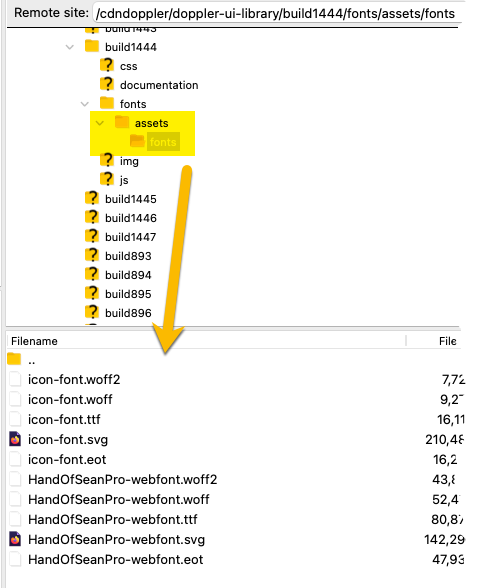Click the question-mark folder icon beside build1445
The height and width of the screenshot is (588, 490).
[92, 198]
